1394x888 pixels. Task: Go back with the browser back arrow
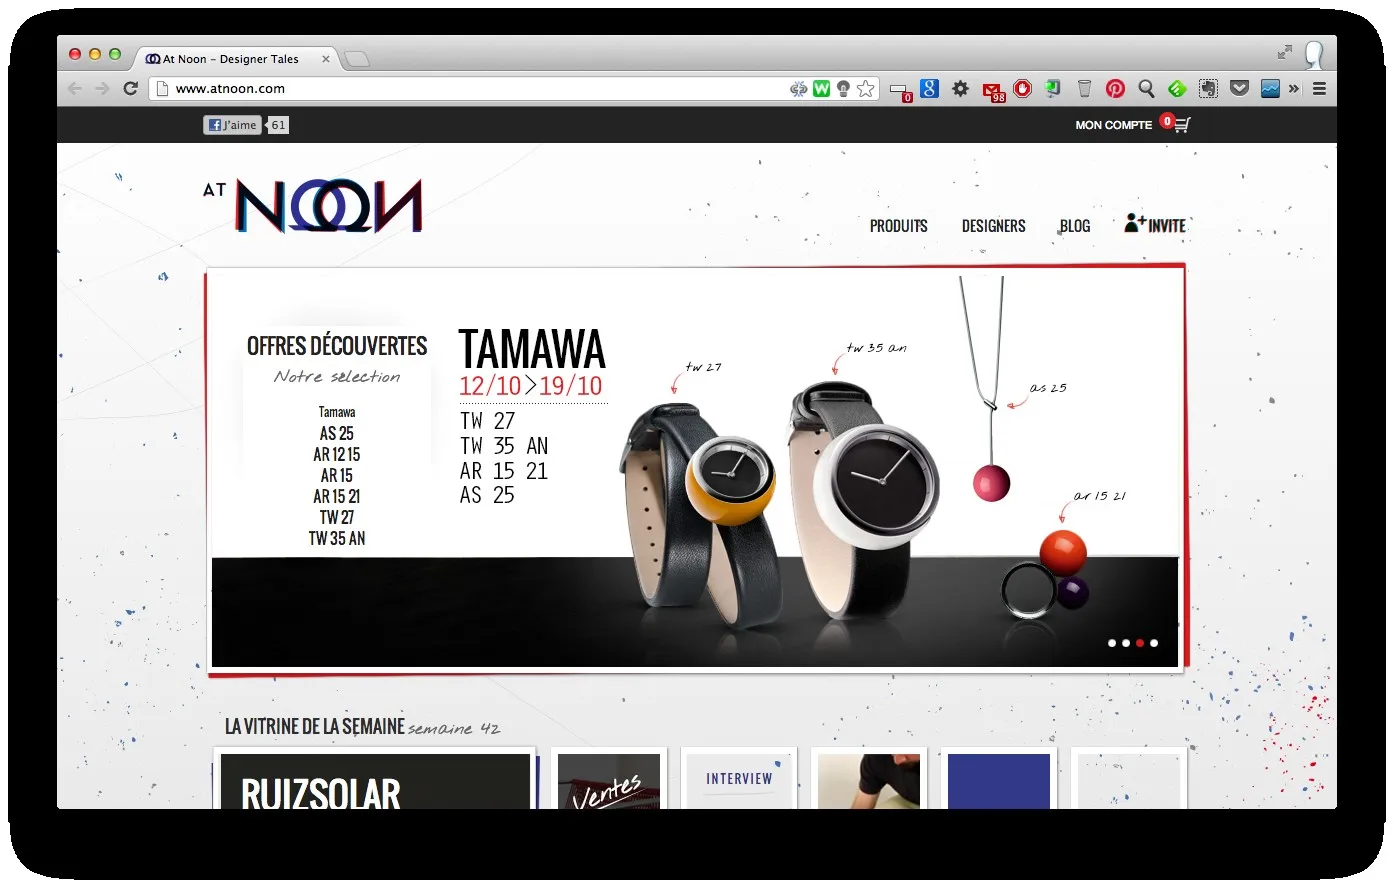pyautogui.click(x=75, y=89)
